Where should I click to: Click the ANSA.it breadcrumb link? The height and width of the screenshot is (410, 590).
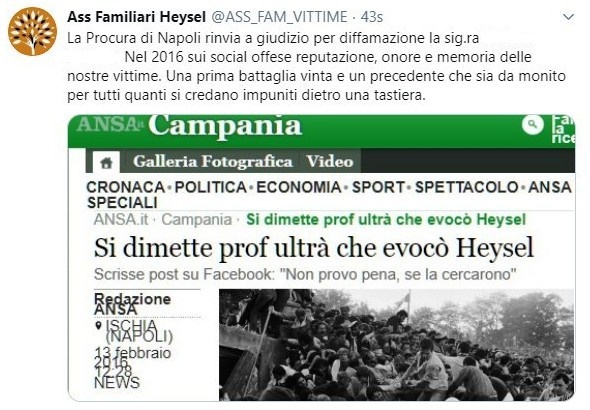(121, 220)
